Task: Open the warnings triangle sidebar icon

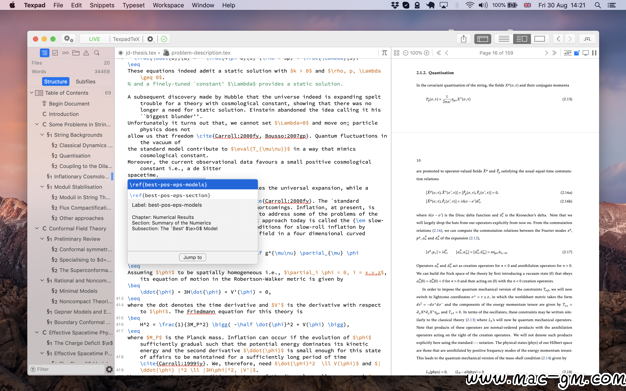Action: click(x=86, y=53)
